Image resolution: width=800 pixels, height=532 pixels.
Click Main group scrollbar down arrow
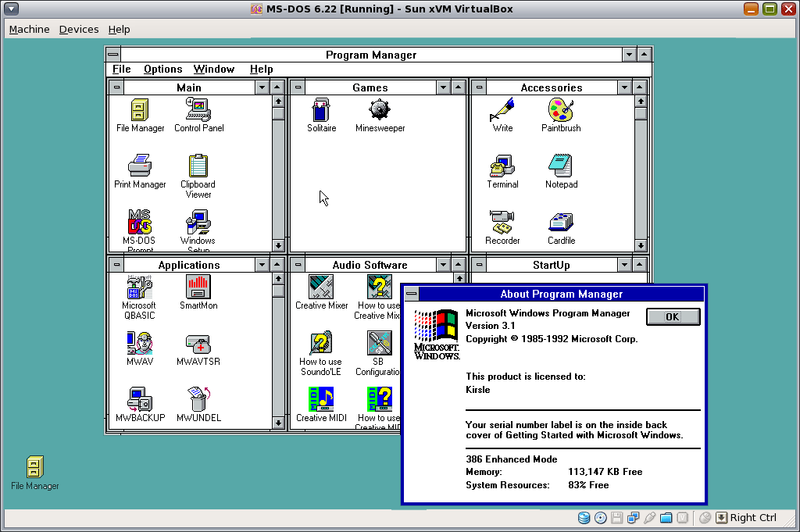[278, 245]
